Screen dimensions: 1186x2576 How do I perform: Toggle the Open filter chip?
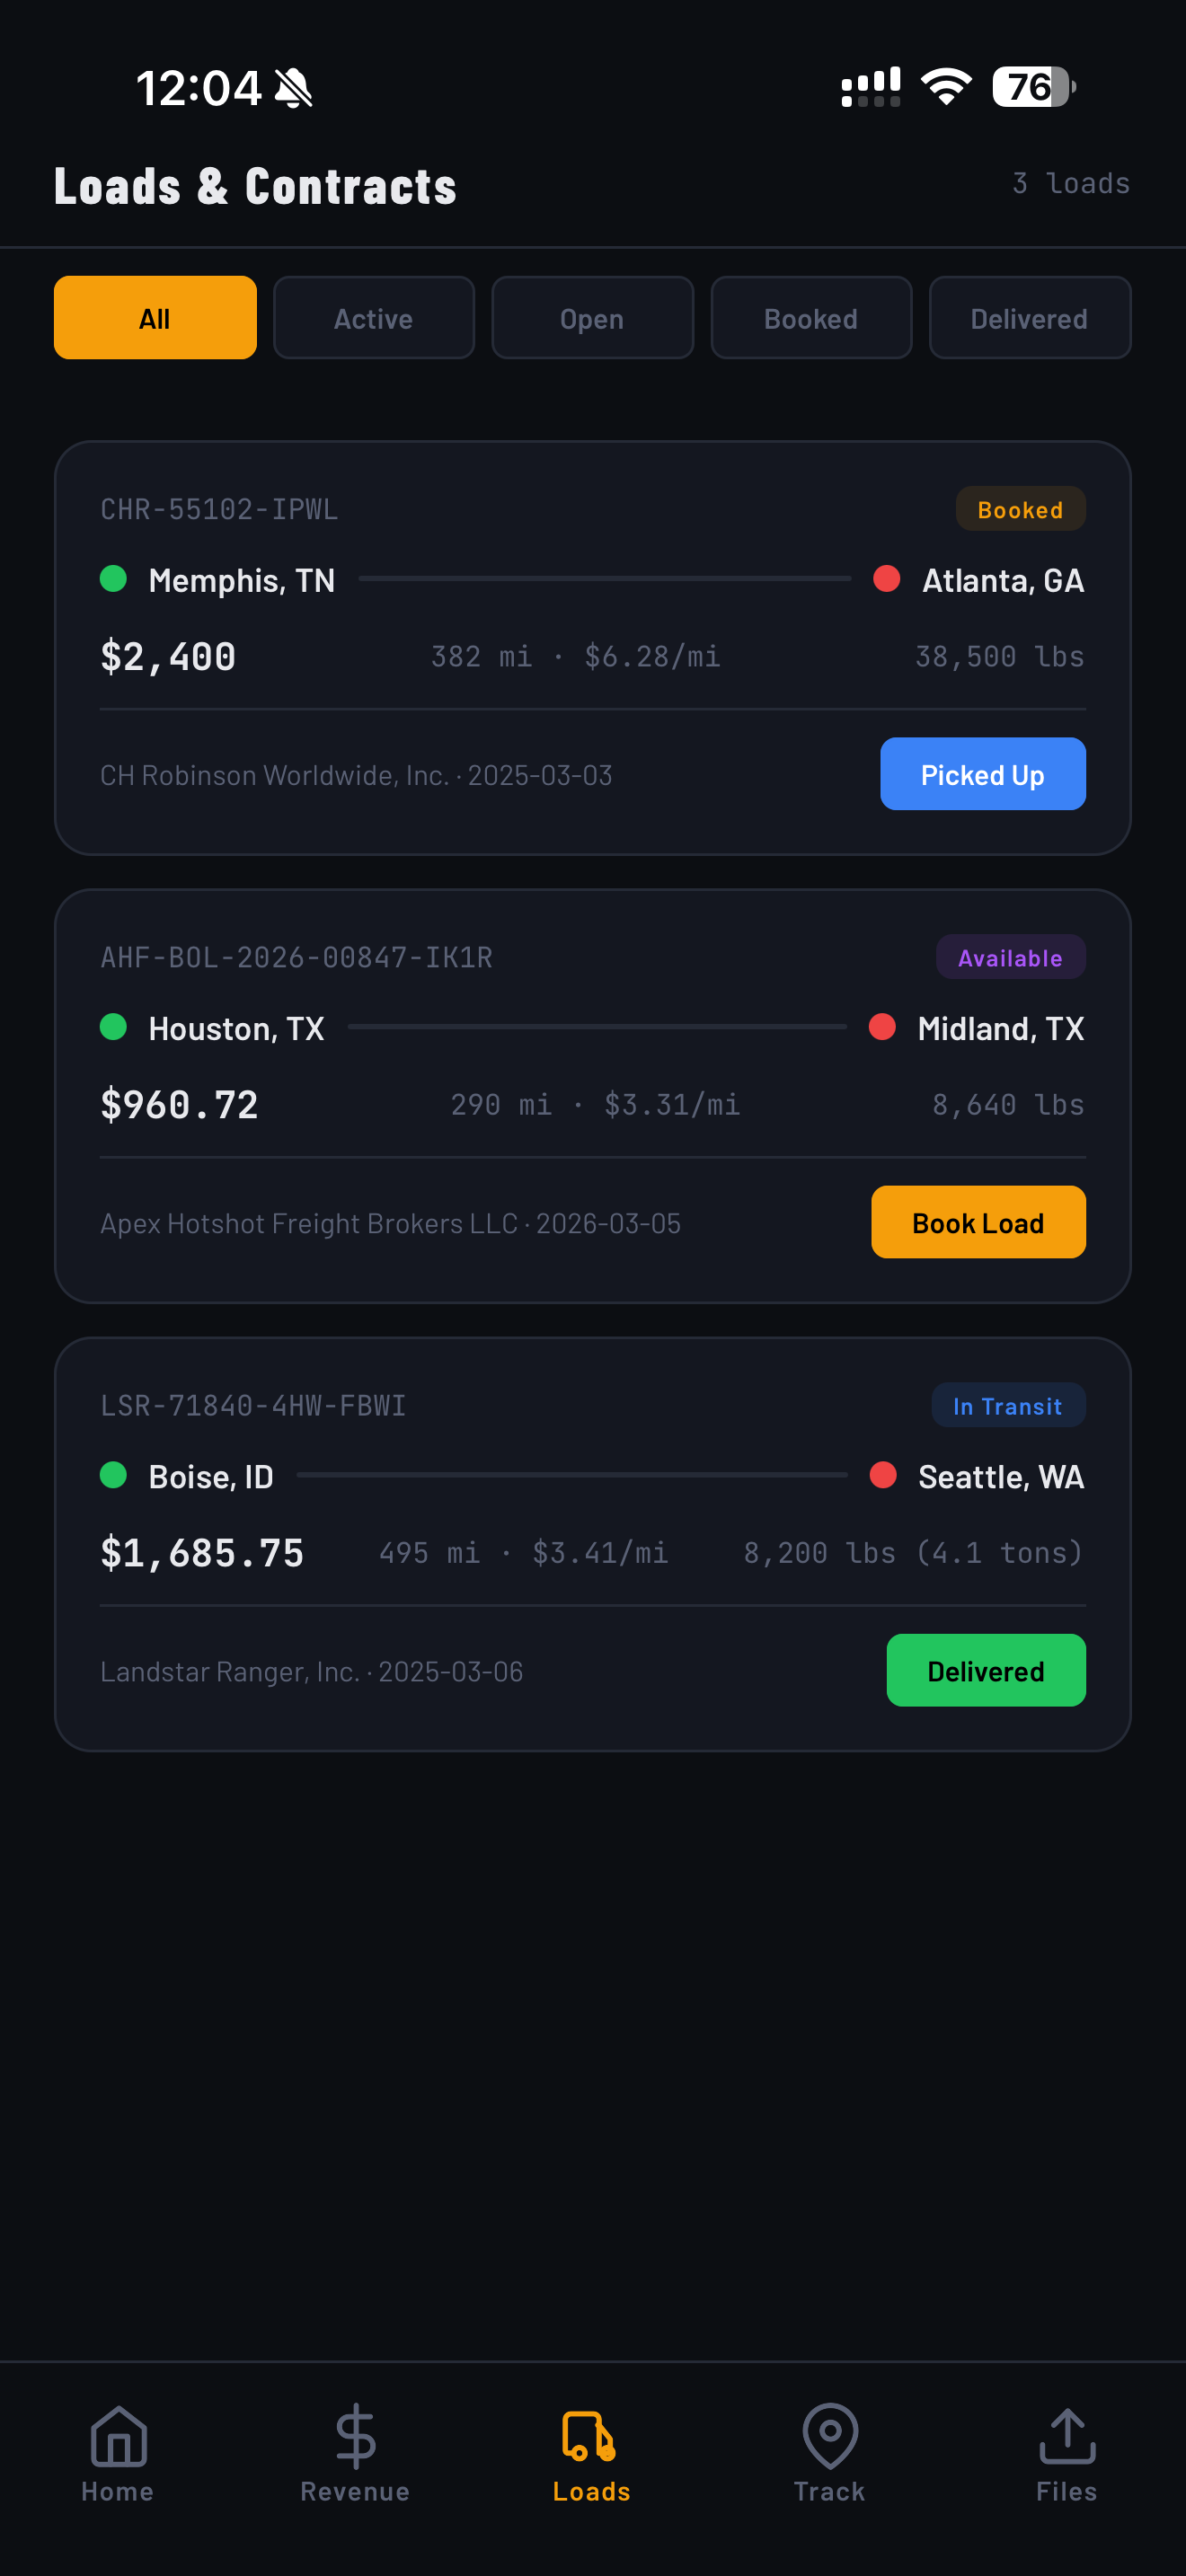[592, 318]
